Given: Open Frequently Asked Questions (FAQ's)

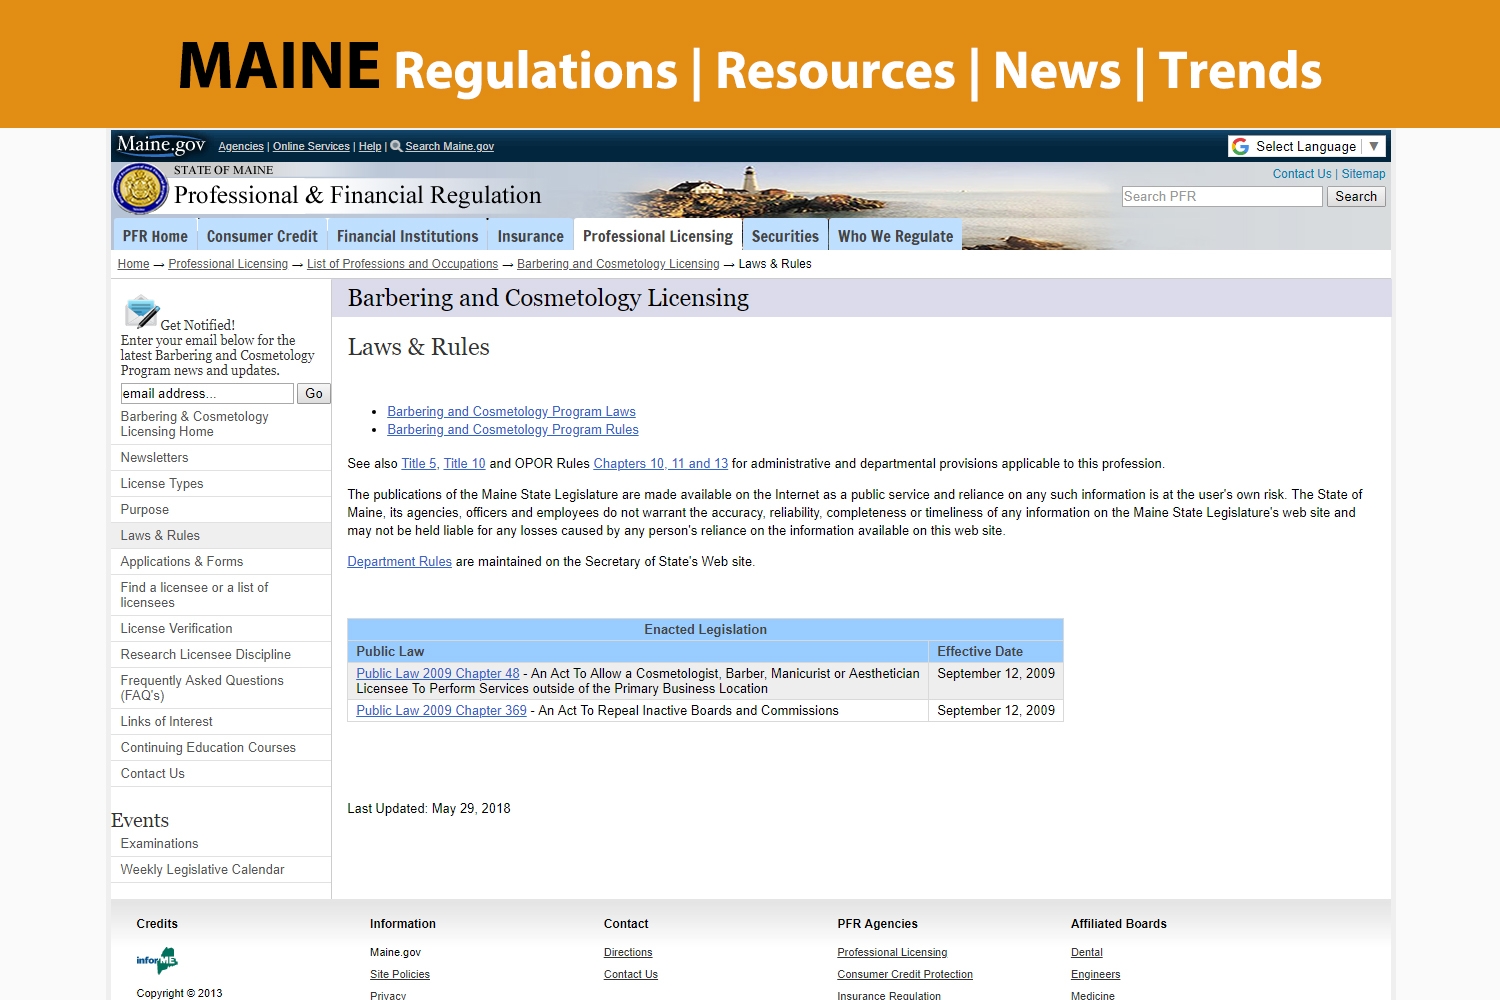Looking at the screenshot, I should [x=221, y=688].
